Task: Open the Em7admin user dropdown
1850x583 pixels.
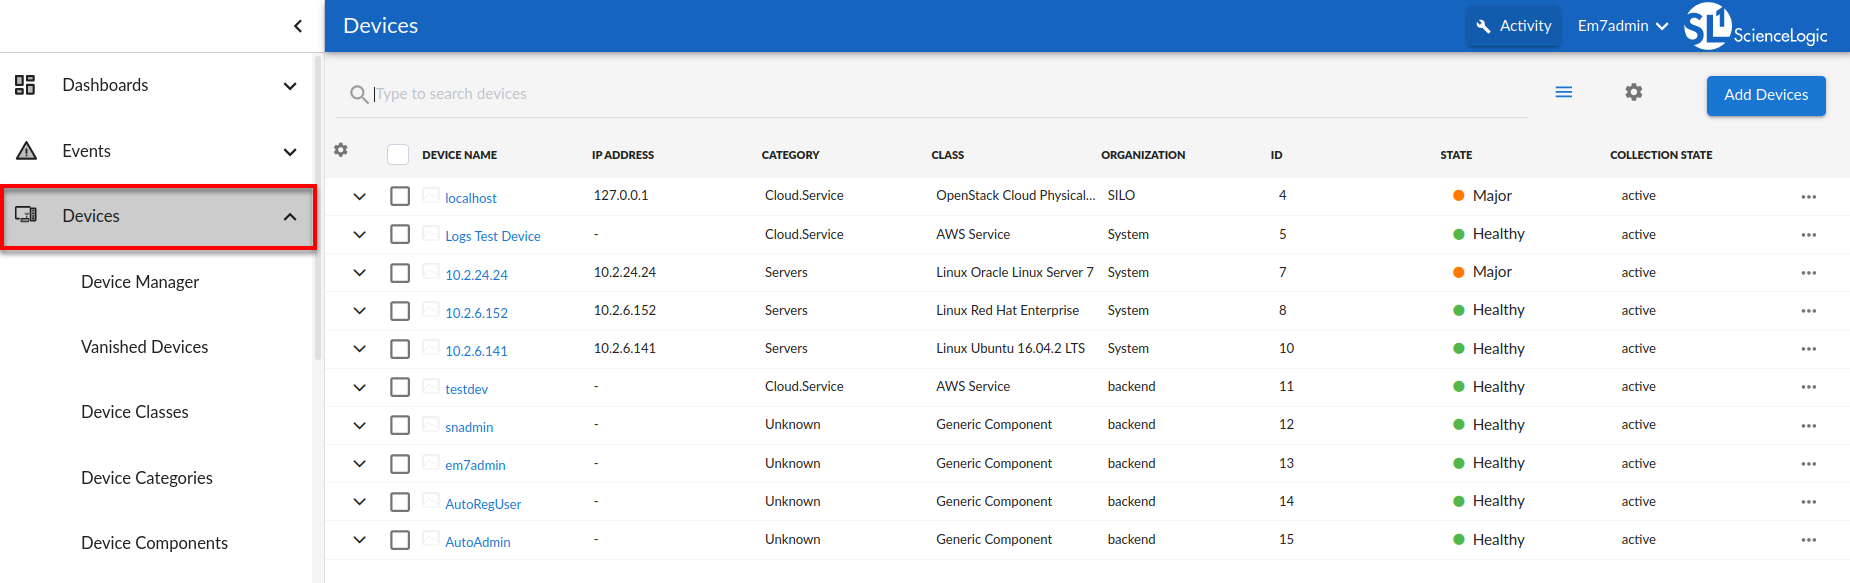Action: click(1622, 26)
